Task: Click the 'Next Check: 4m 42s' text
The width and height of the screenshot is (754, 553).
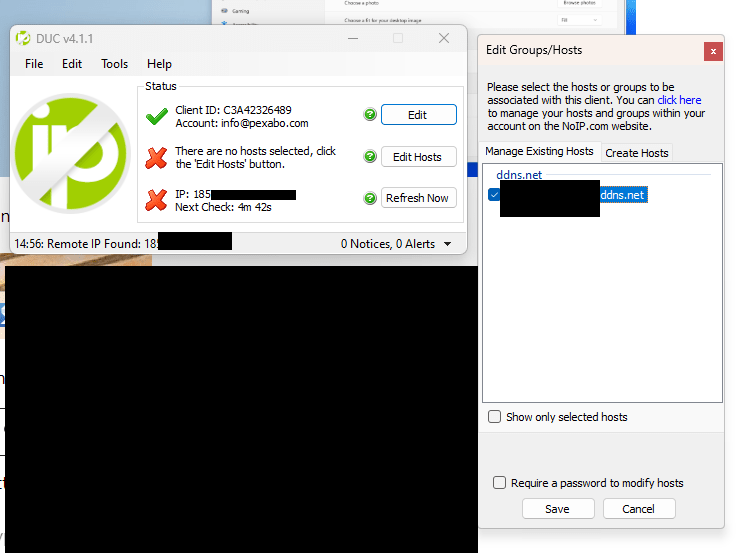Action: 223,207
